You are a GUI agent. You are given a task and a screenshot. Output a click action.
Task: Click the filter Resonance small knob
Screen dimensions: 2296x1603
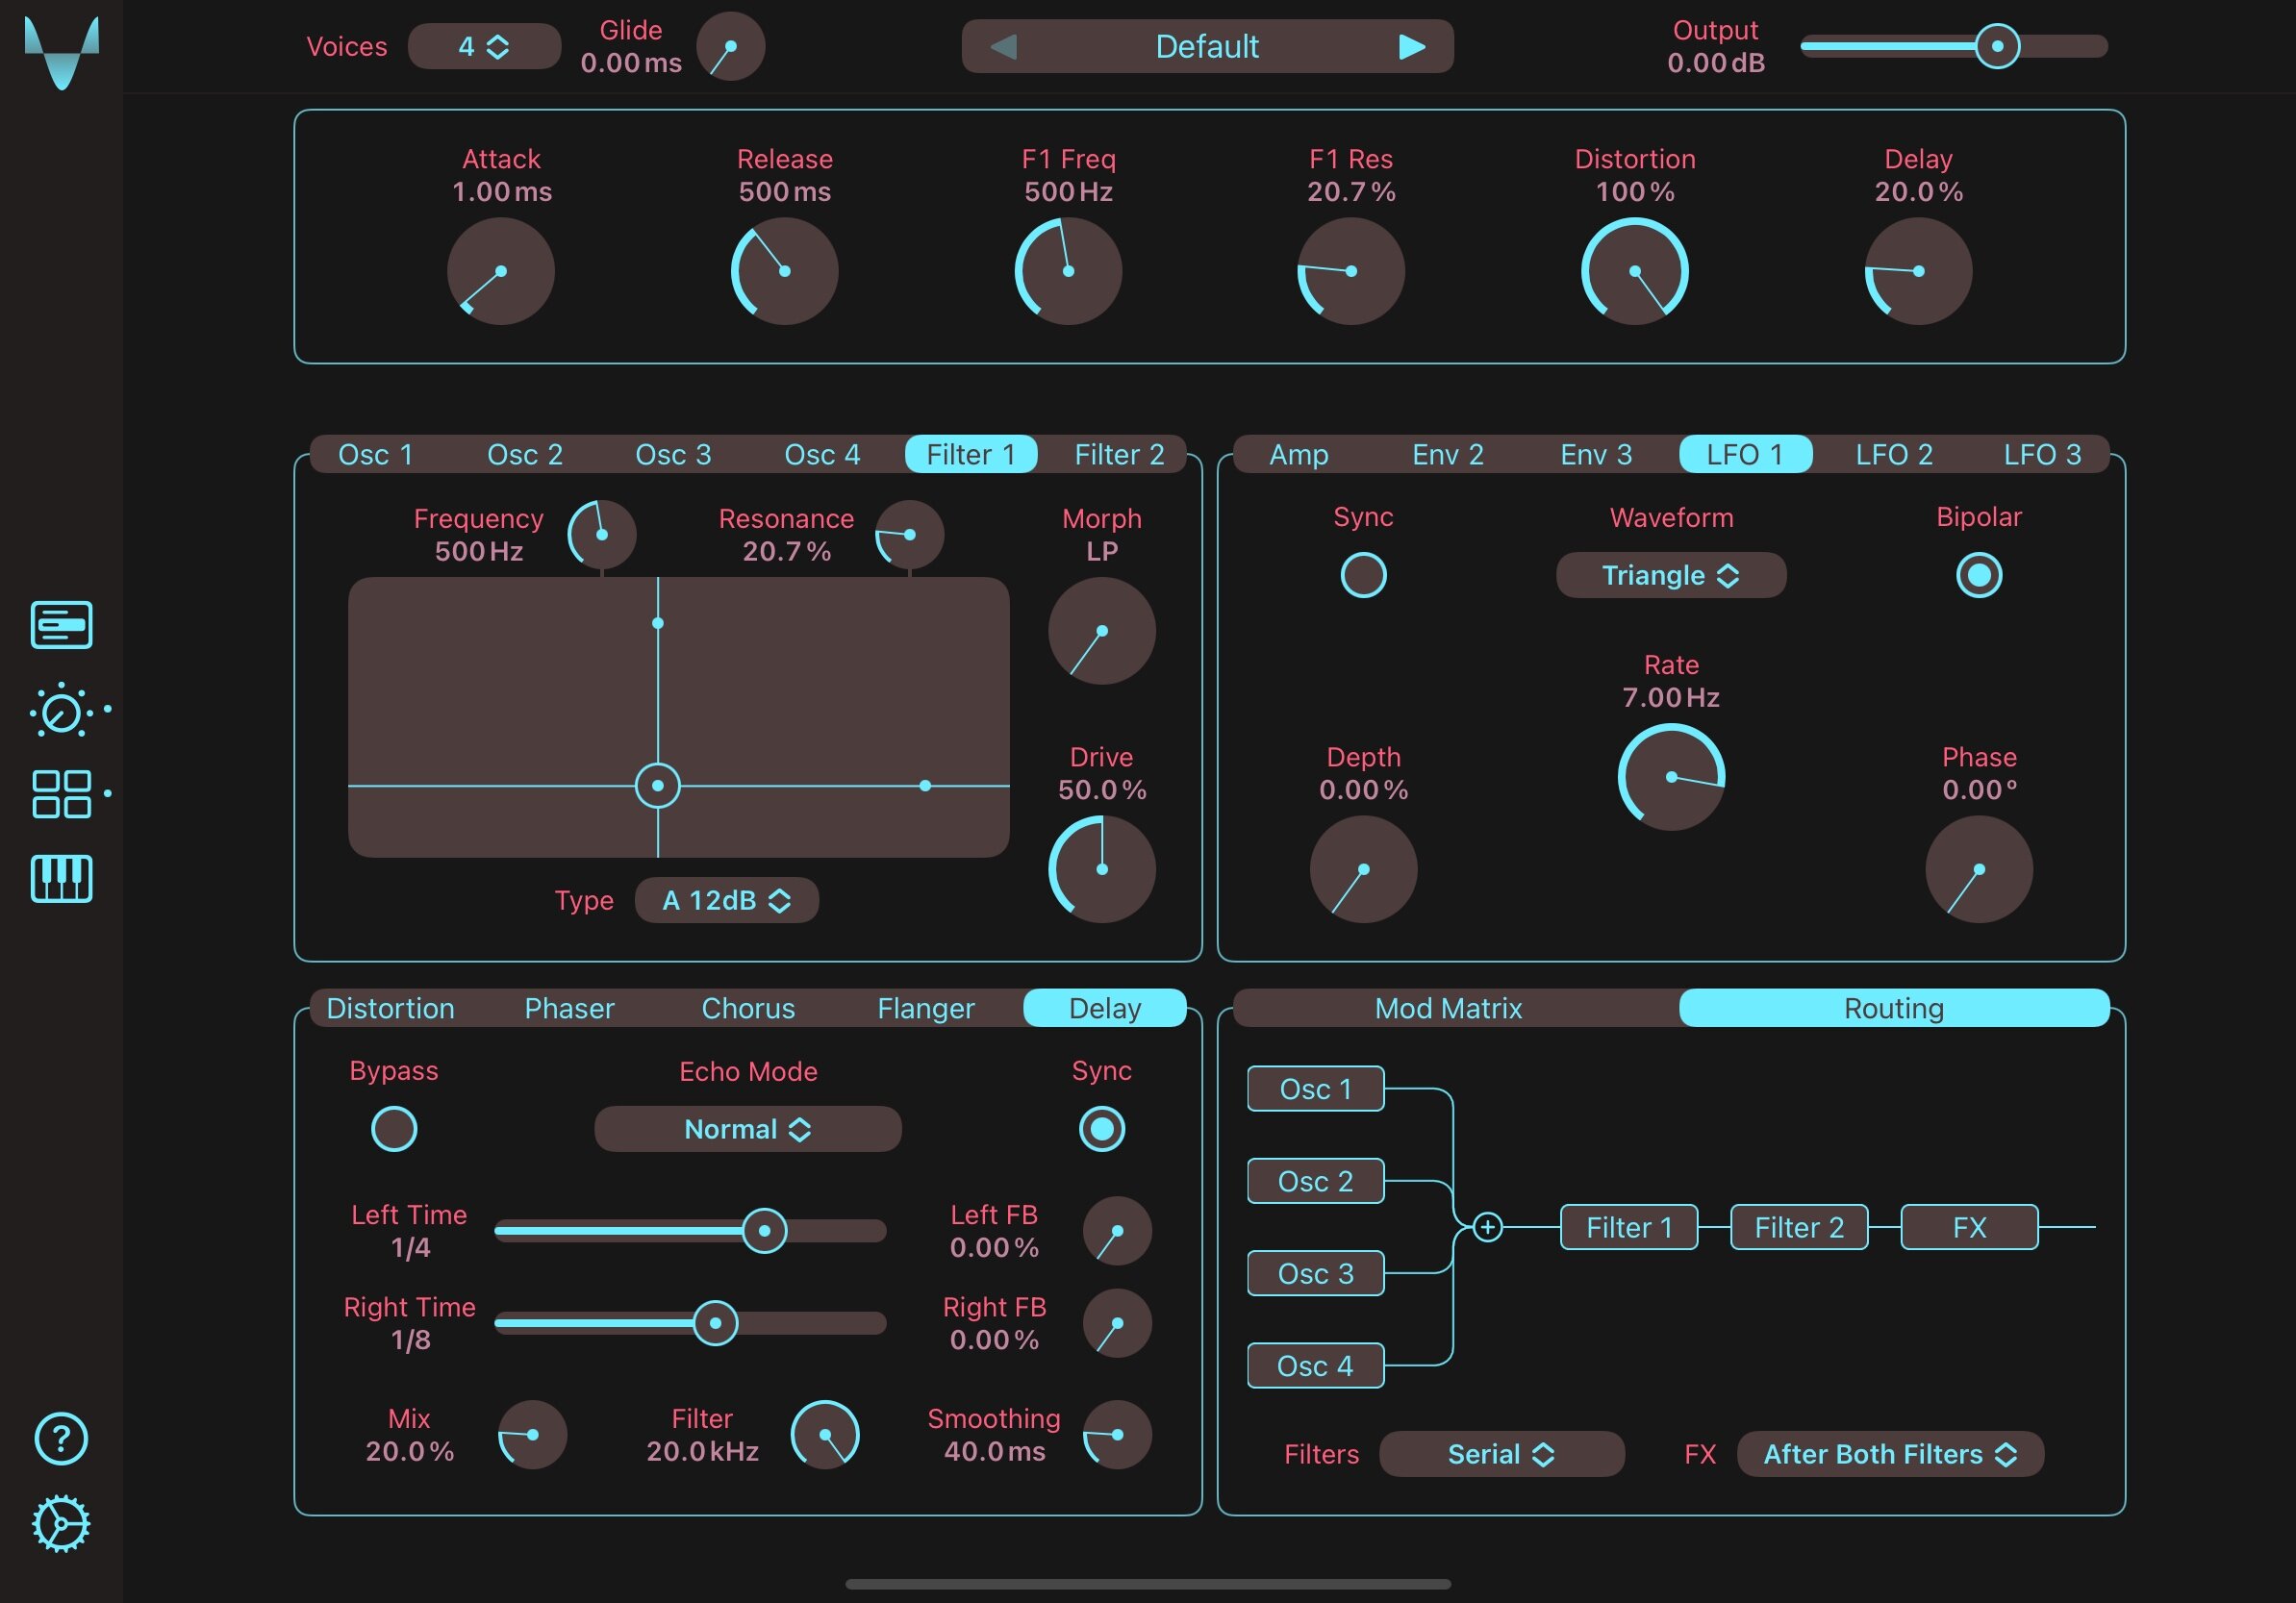pos(909,535)
